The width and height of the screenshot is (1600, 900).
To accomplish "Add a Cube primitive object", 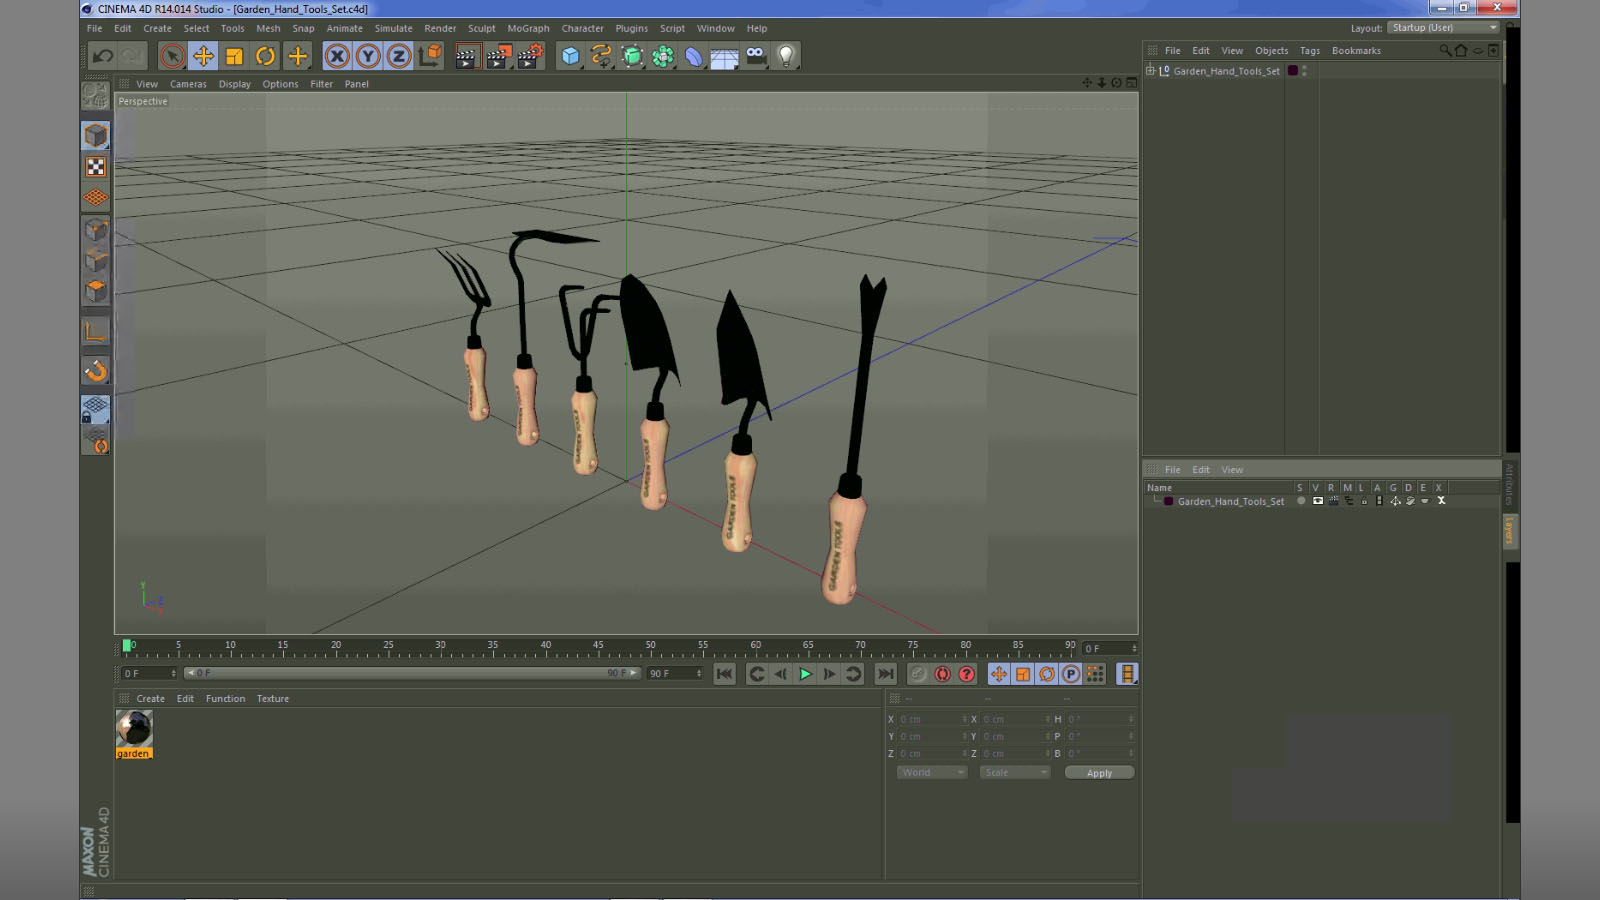I will 570,56.
